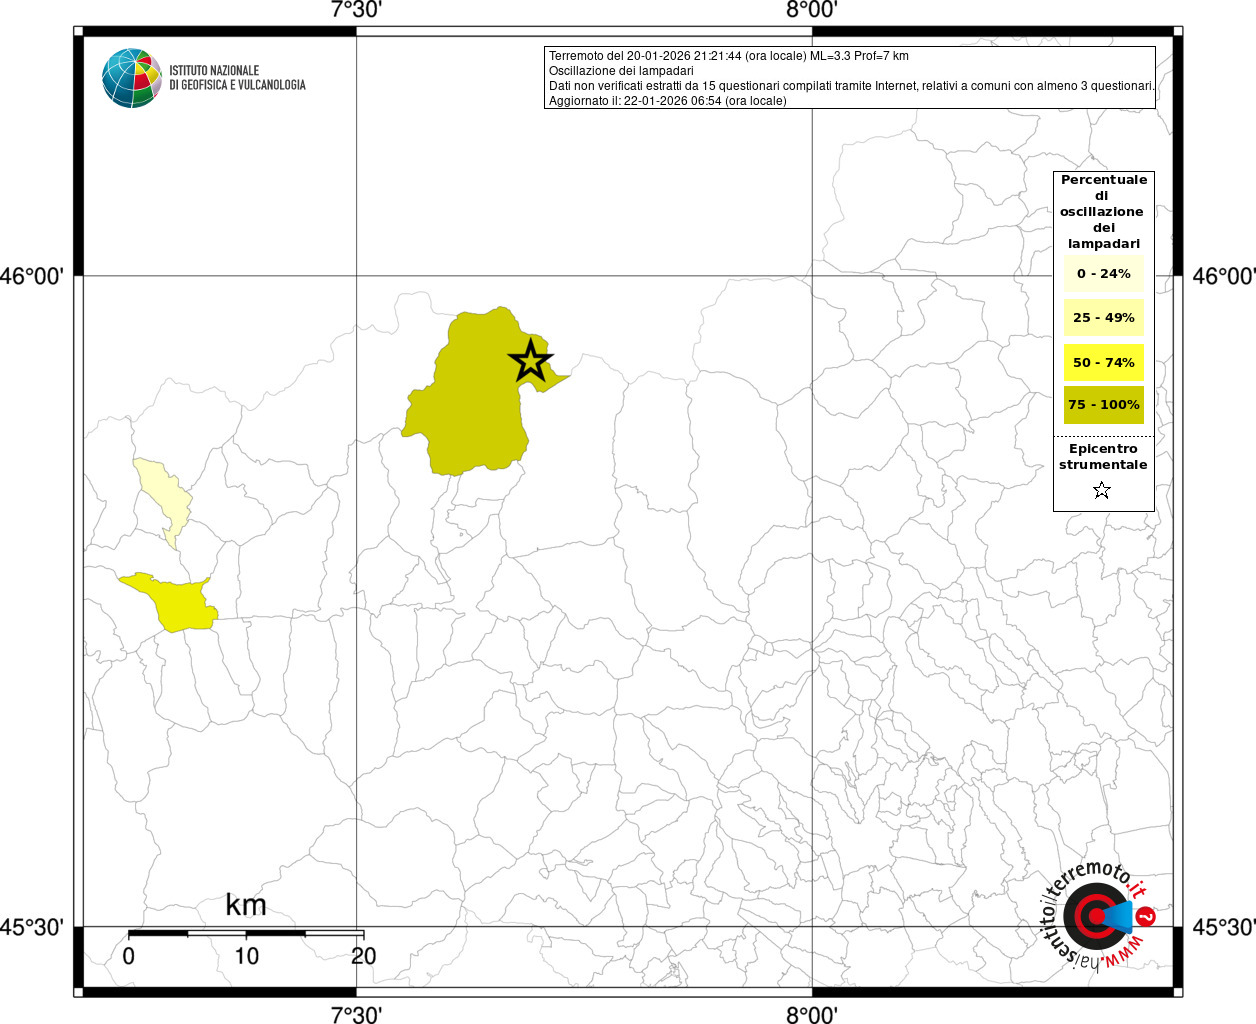The image size is (1256, 1024).
Task: Click the scale bar '10' label
Action: click(x=246, y=956)
